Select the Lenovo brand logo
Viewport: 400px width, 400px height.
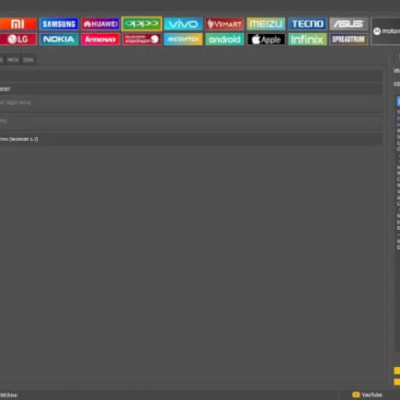point(100,39)
